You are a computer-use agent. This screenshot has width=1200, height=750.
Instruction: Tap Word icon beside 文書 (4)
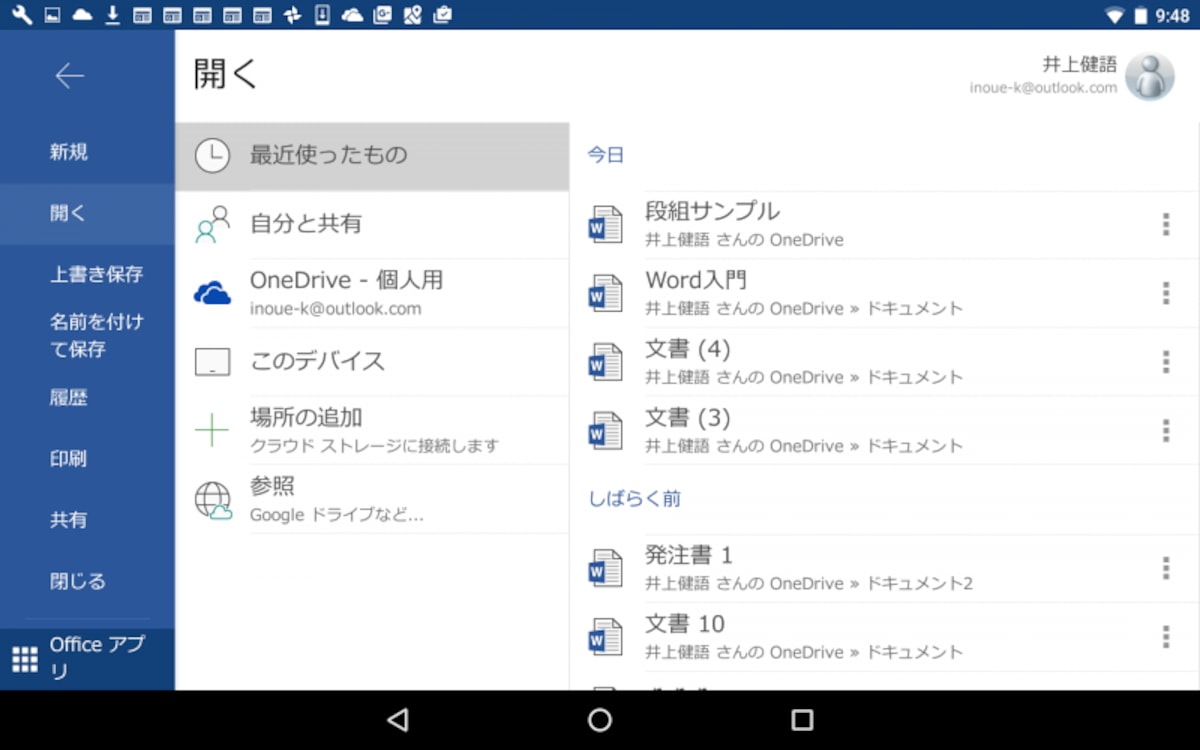(x=605, y=362)
